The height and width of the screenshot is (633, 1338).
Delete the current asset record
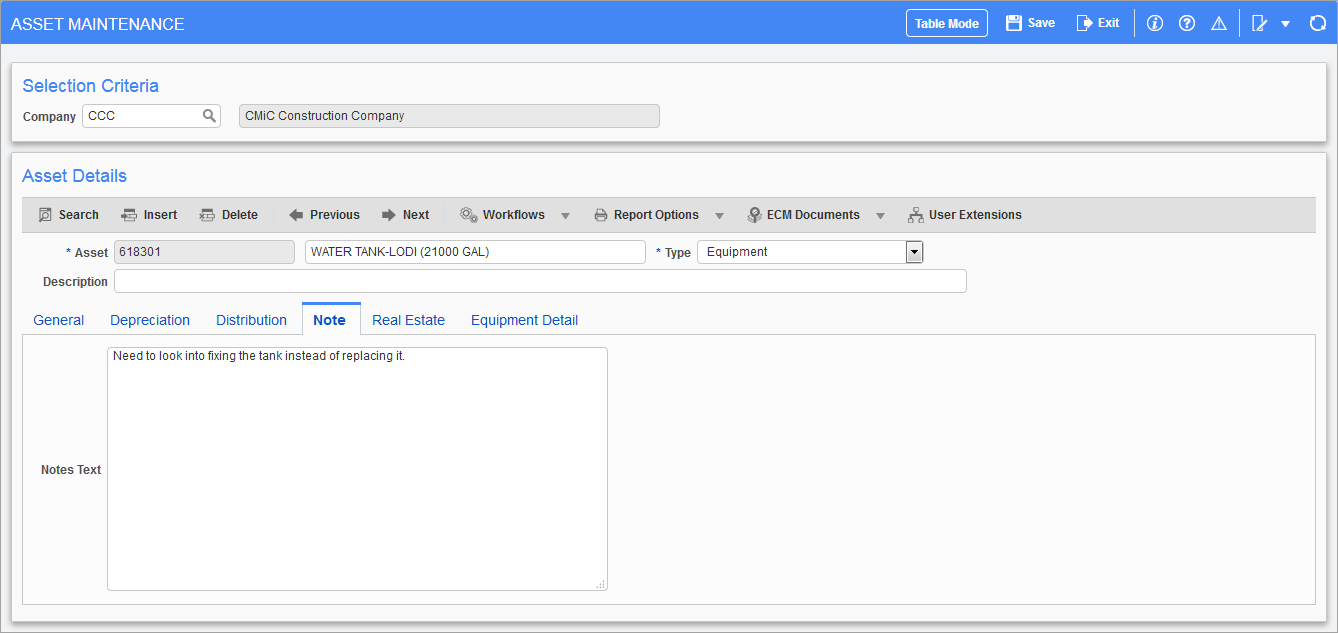(x=229, y=215)
